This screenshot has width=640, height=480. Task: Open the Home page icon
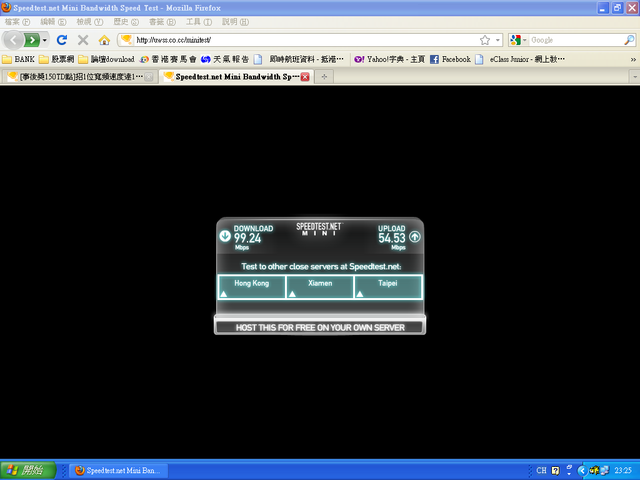104,40
